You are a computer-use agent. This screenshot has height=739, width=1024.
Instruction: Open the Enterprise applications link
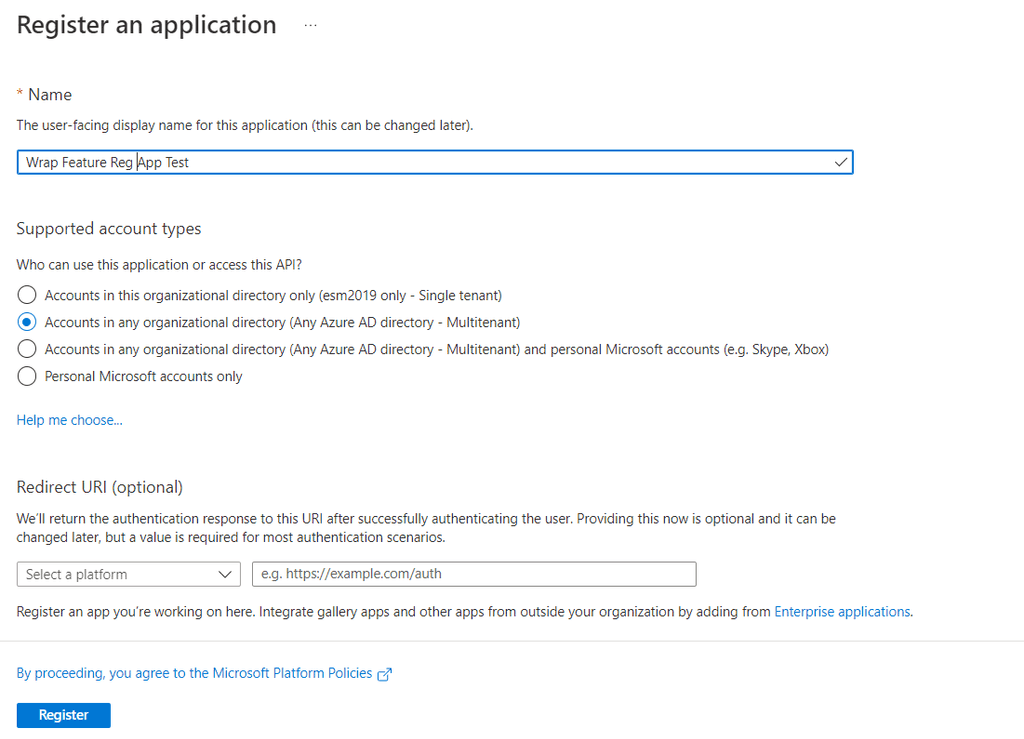tap(842, 612)
